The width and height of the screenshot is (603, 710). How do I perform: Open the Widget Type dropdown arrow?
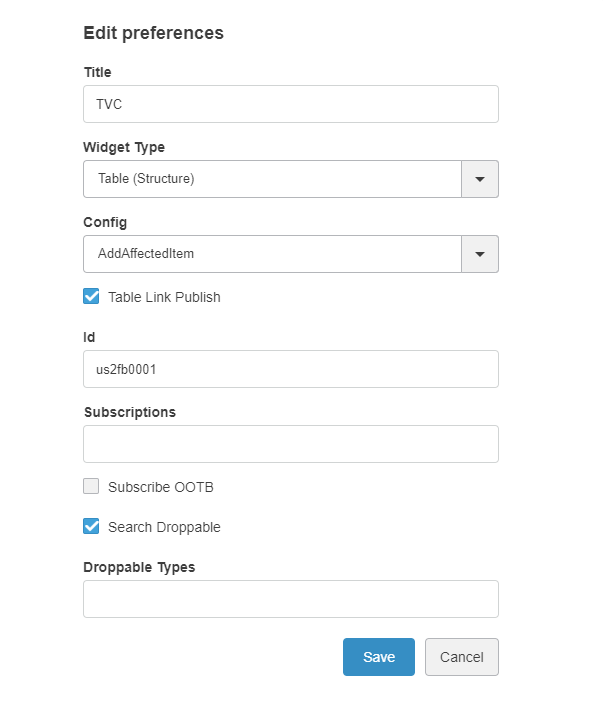tap(480, 179)
